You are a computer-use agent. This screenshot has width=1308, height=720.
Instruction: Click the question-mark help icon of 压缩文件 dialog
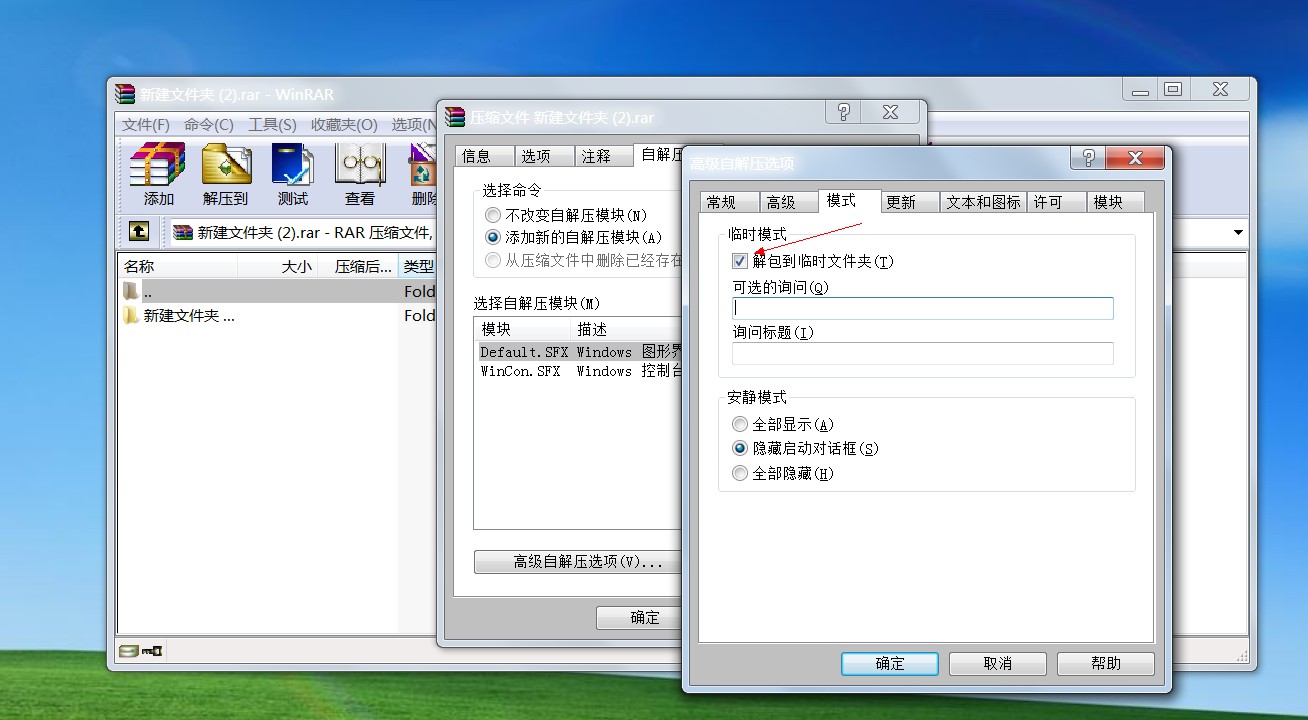click(x=844, y=112)
